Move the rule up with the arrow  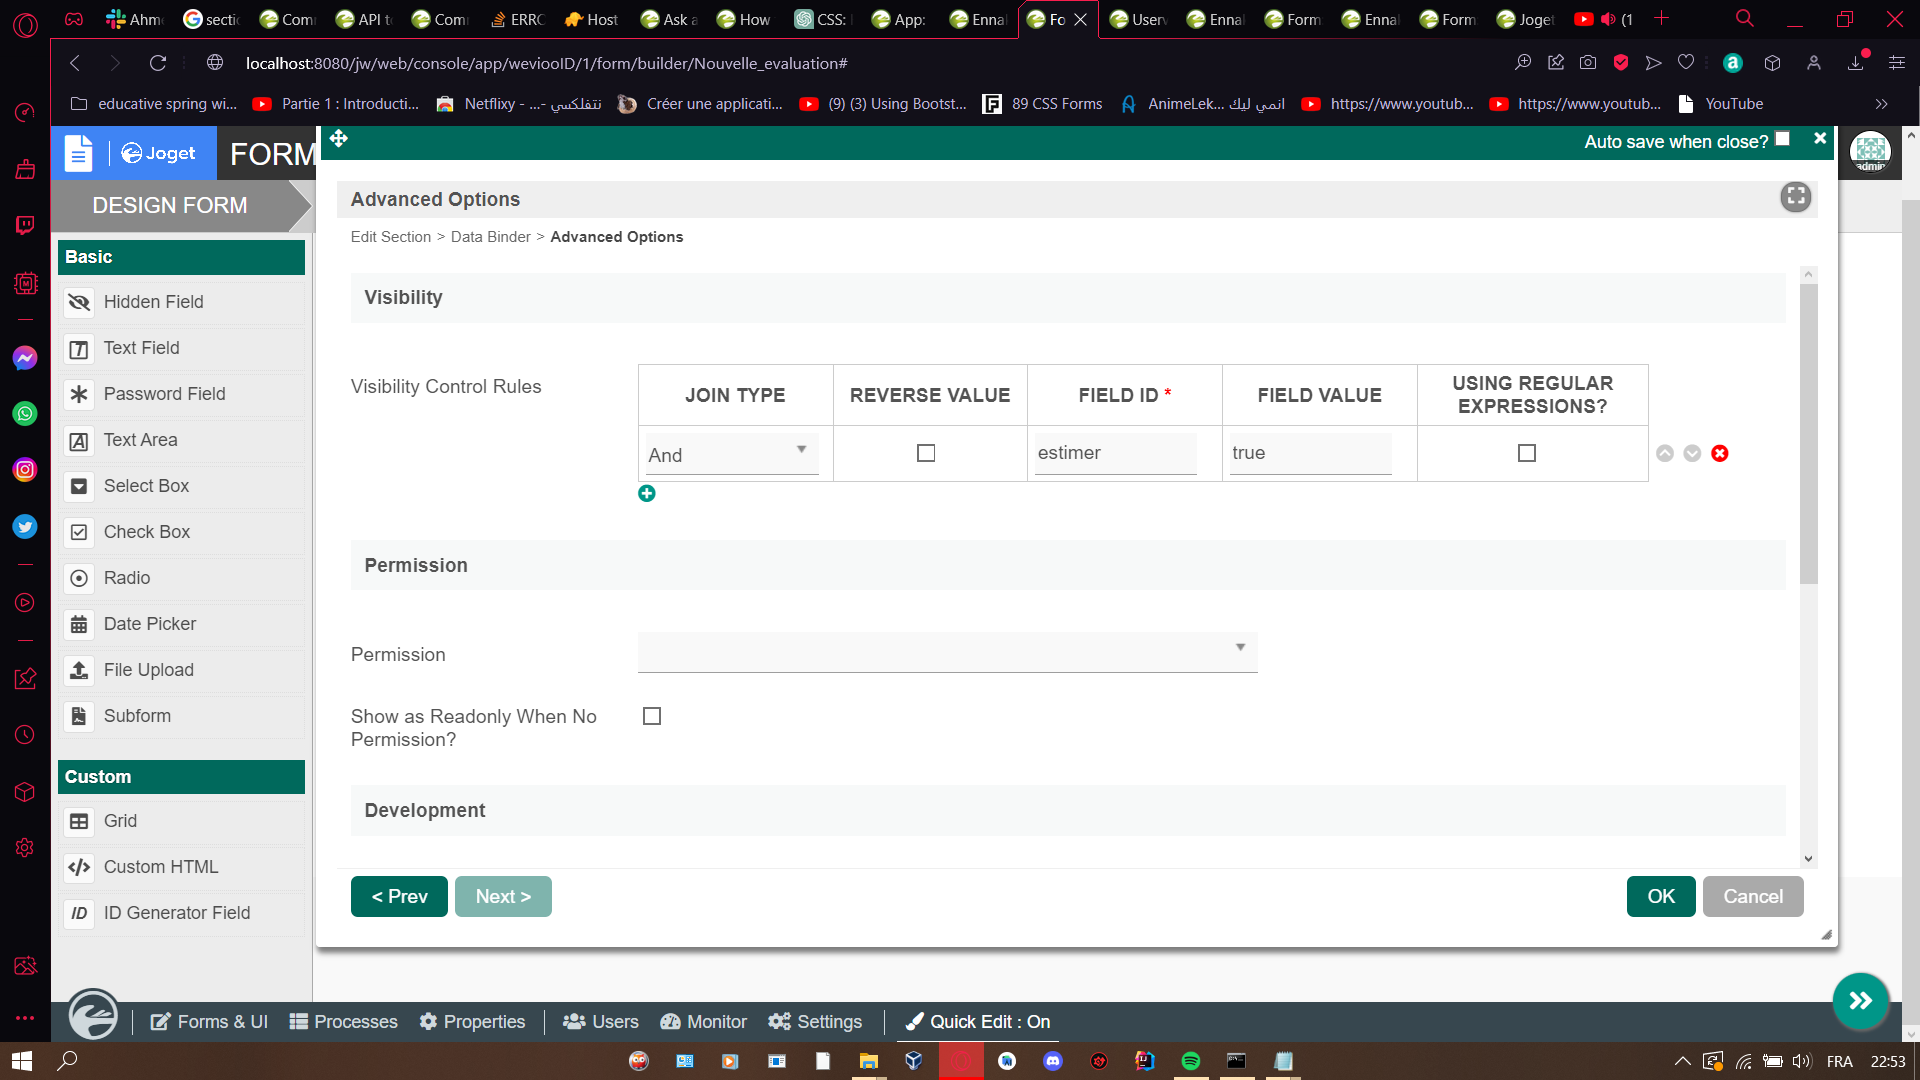click(x=1665, y=454)
